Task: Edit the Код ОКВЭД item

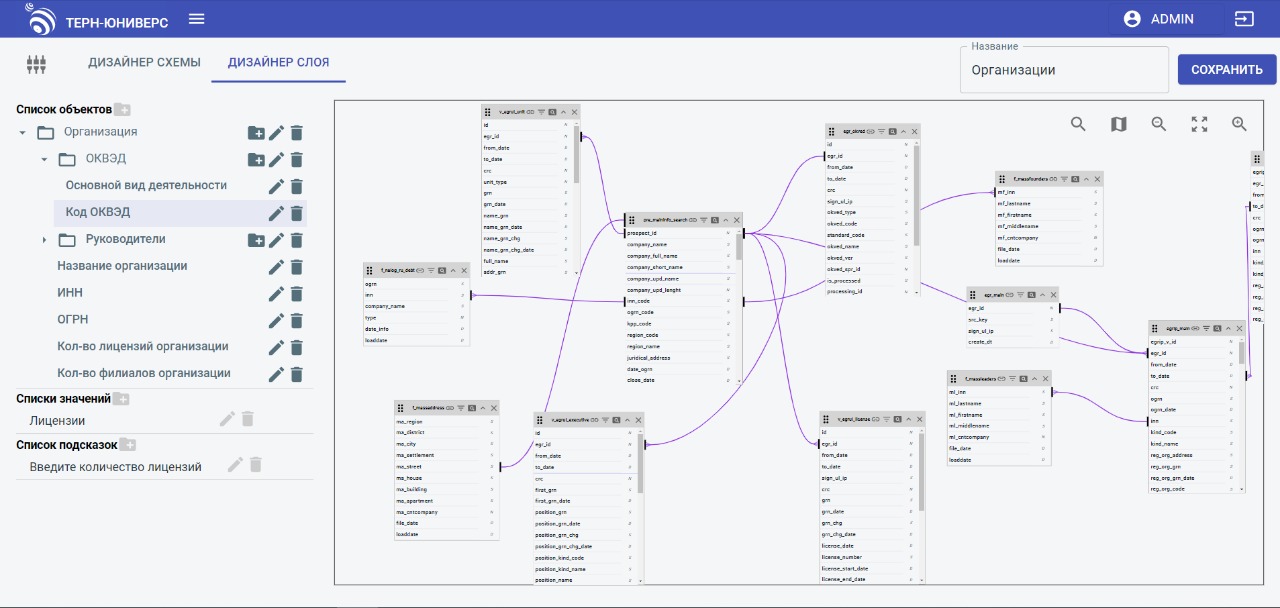Action: tap(276, 213)
